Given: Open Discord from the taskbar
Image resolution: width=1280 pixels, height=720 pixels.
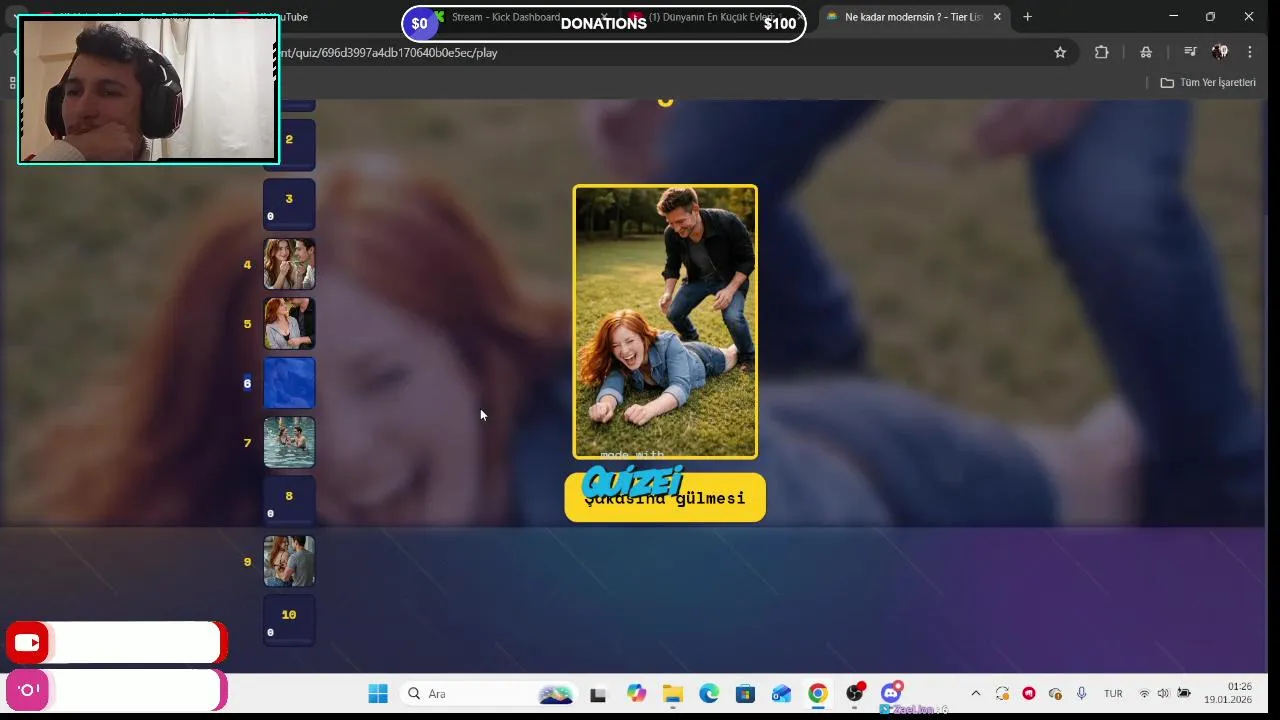Looking at the screenshot, I should (891, 694).
